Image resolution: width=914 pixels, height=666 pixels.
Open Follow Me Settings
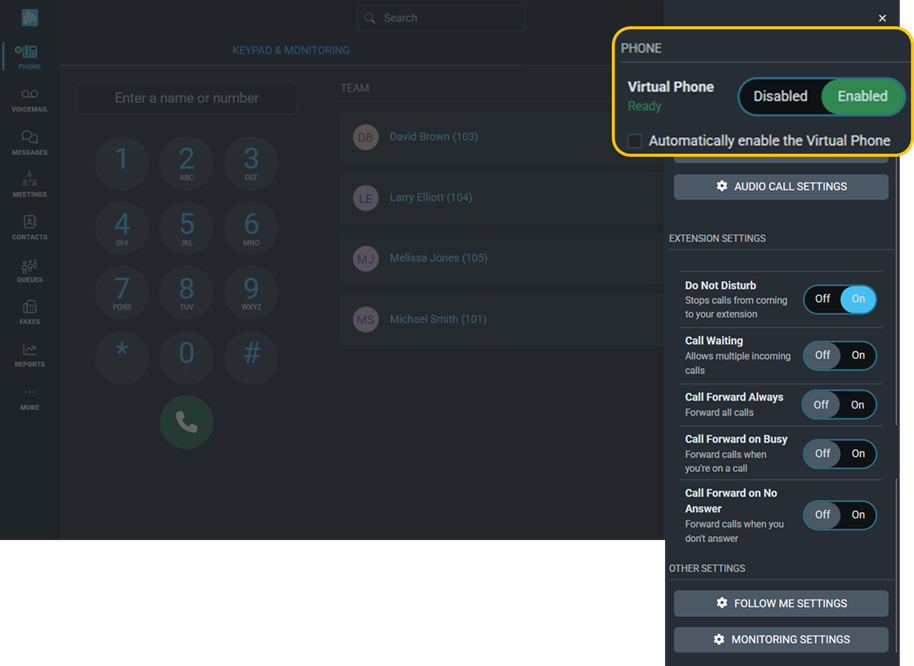coord(781,603)
